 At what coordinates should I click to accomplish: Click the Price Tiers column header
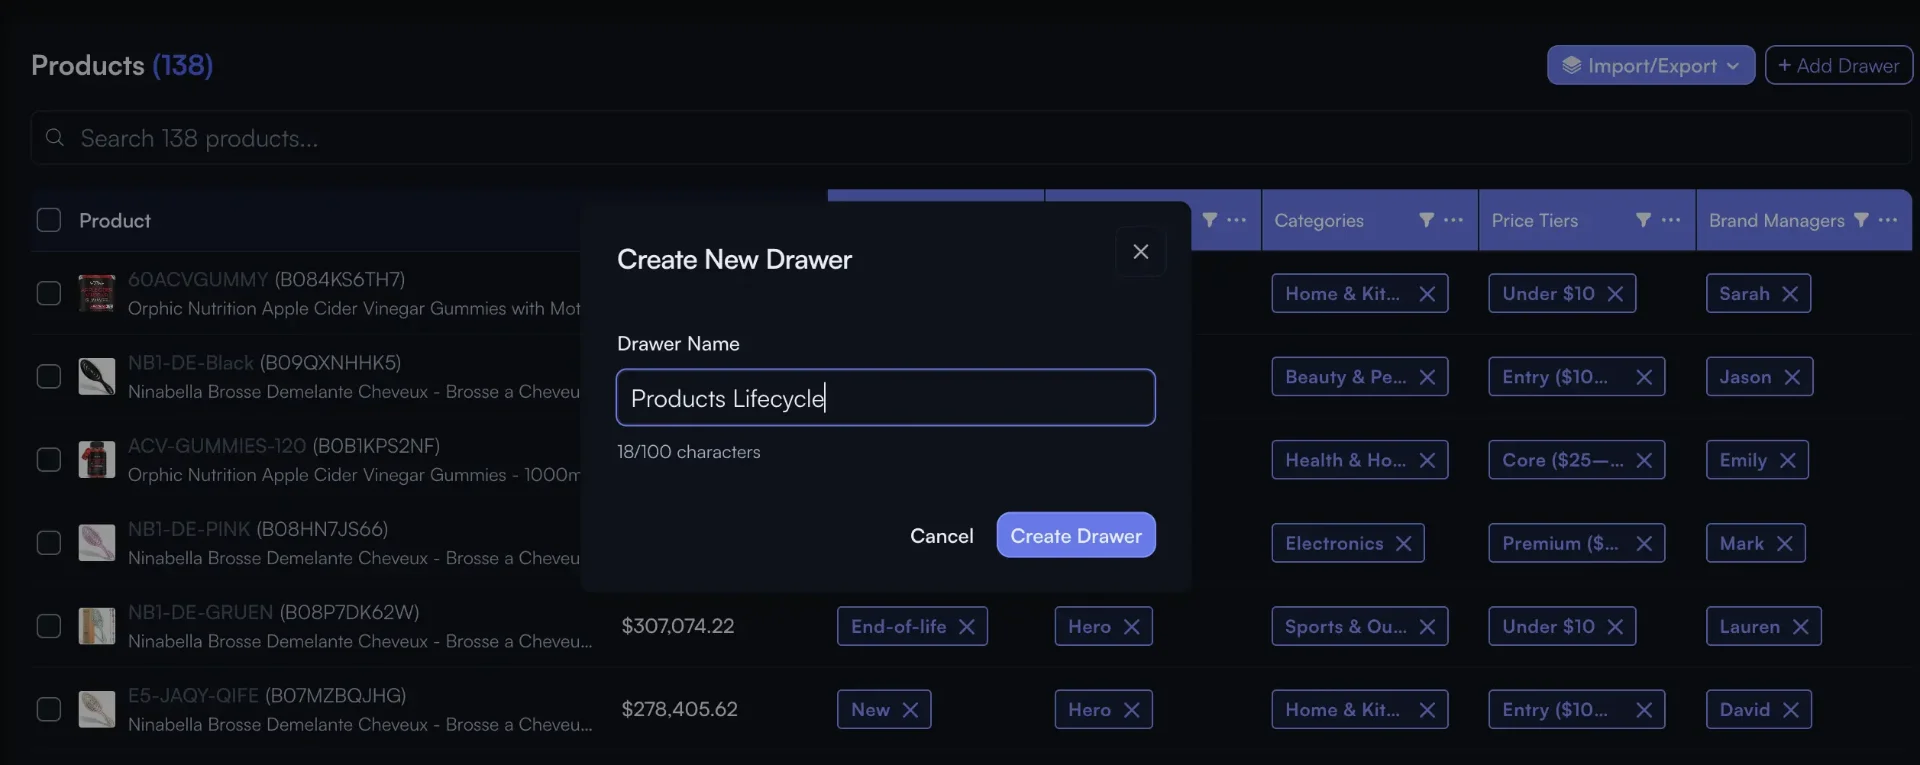tap(1535, 220)
